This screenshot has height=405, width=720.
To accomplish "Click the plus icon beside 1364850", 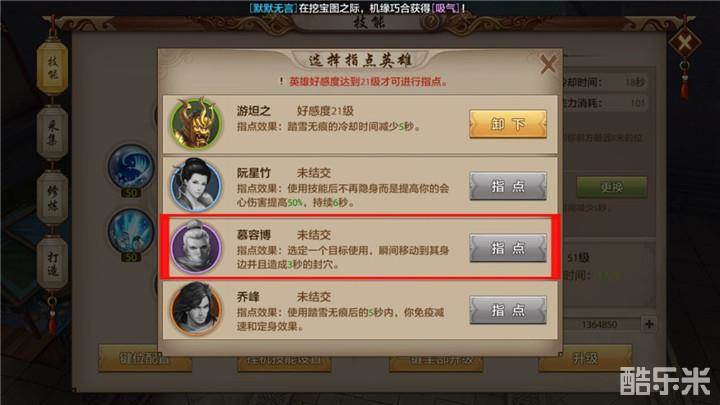I will [649, 324].
